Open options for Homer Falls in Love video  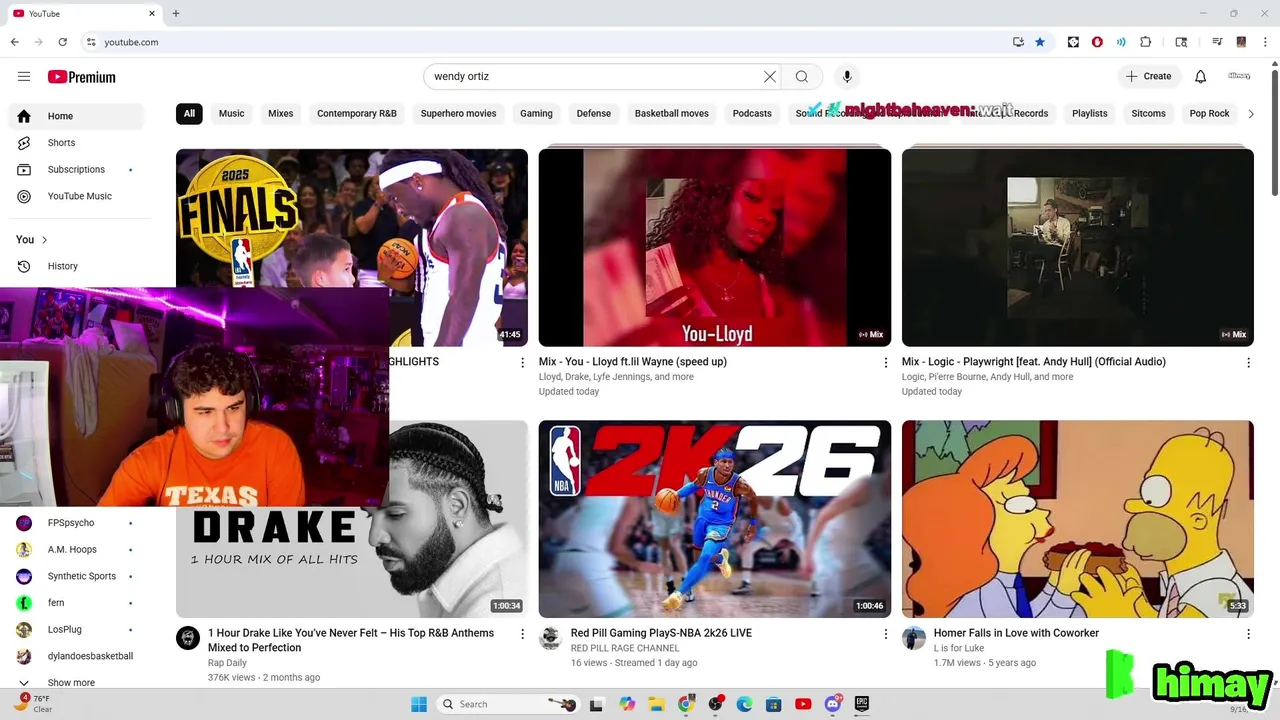[x=1248, y=634]
